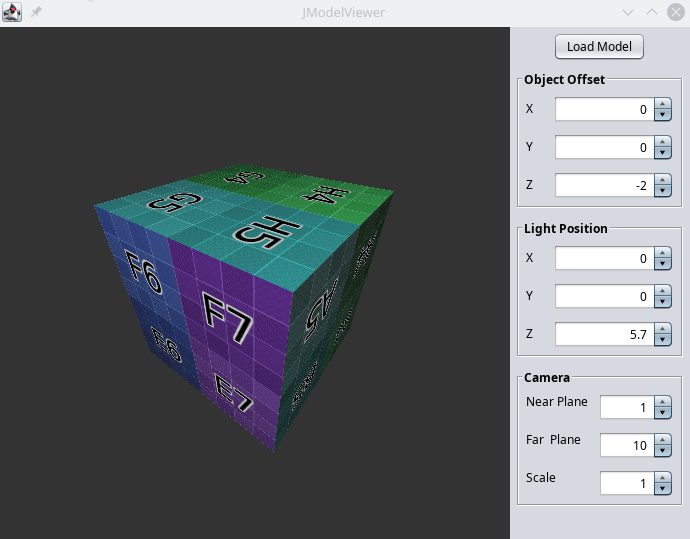Click the E7 tile on the cube
The height and width of the screenshot is (539, 690).
[x=233, y=392]
